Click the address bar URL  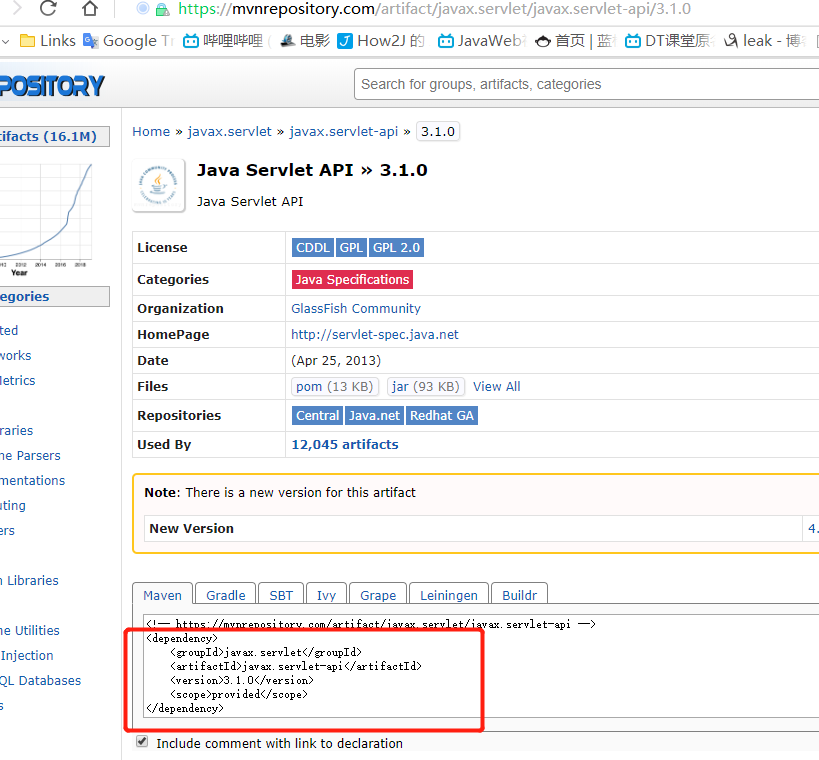tap(435, 9)
